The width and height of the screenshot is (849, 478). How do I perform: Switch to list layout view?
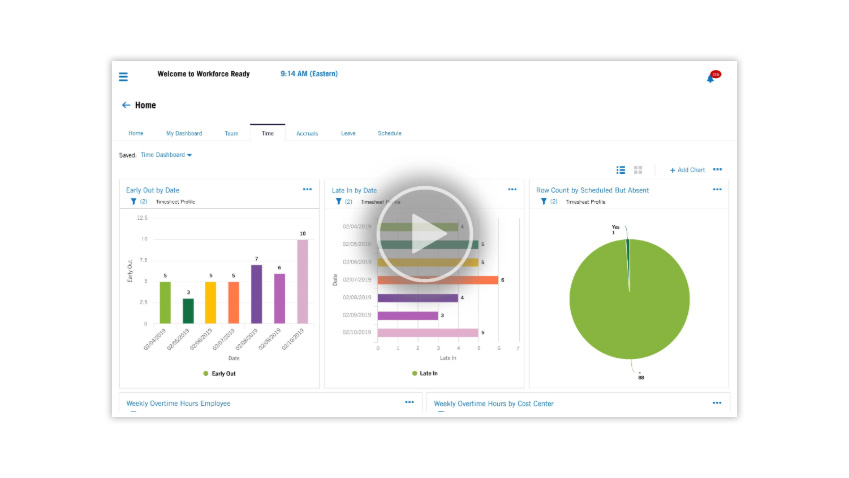pyautogui.click(x=621, y=170)
